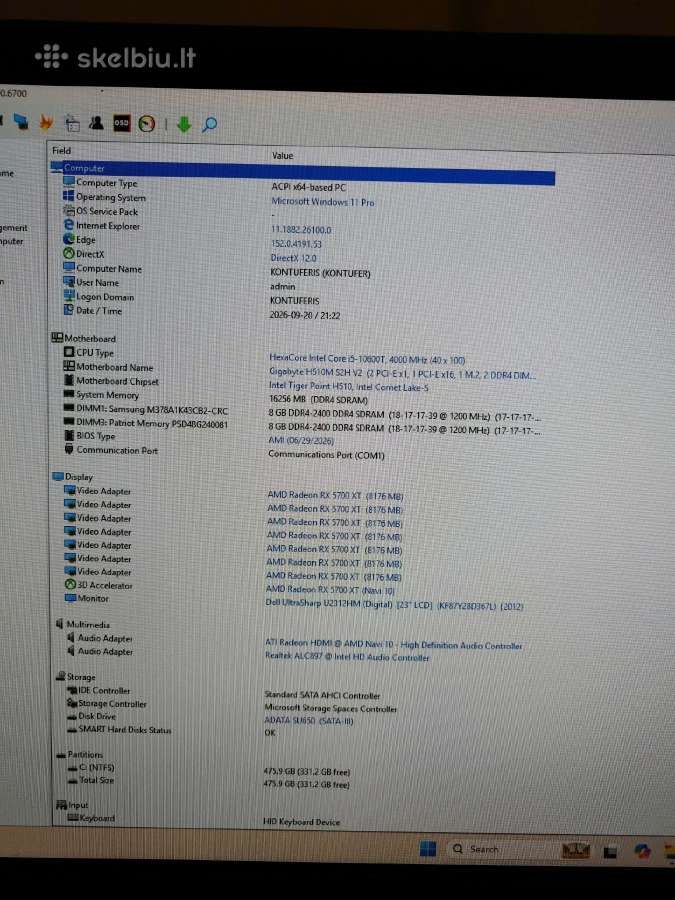Image resolution: width=675 pixels, height=900 pixels.
Task: Select the highlighted Computer group header
Action: [x=302, y=172]
